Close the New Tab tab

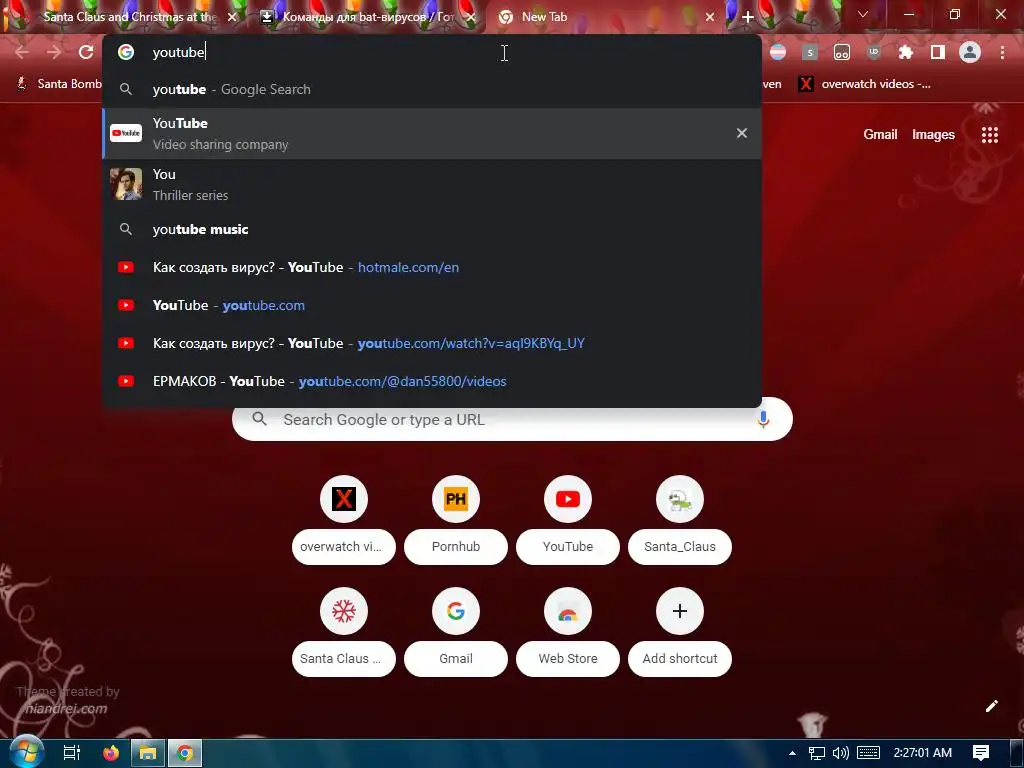click(x=710, y=17)
